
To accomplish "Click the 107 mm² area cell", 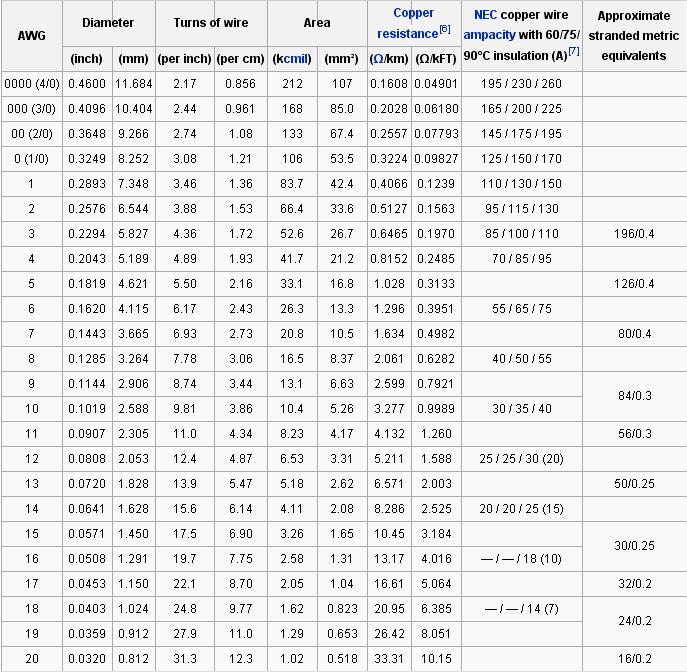I will [x=342, y=84].
